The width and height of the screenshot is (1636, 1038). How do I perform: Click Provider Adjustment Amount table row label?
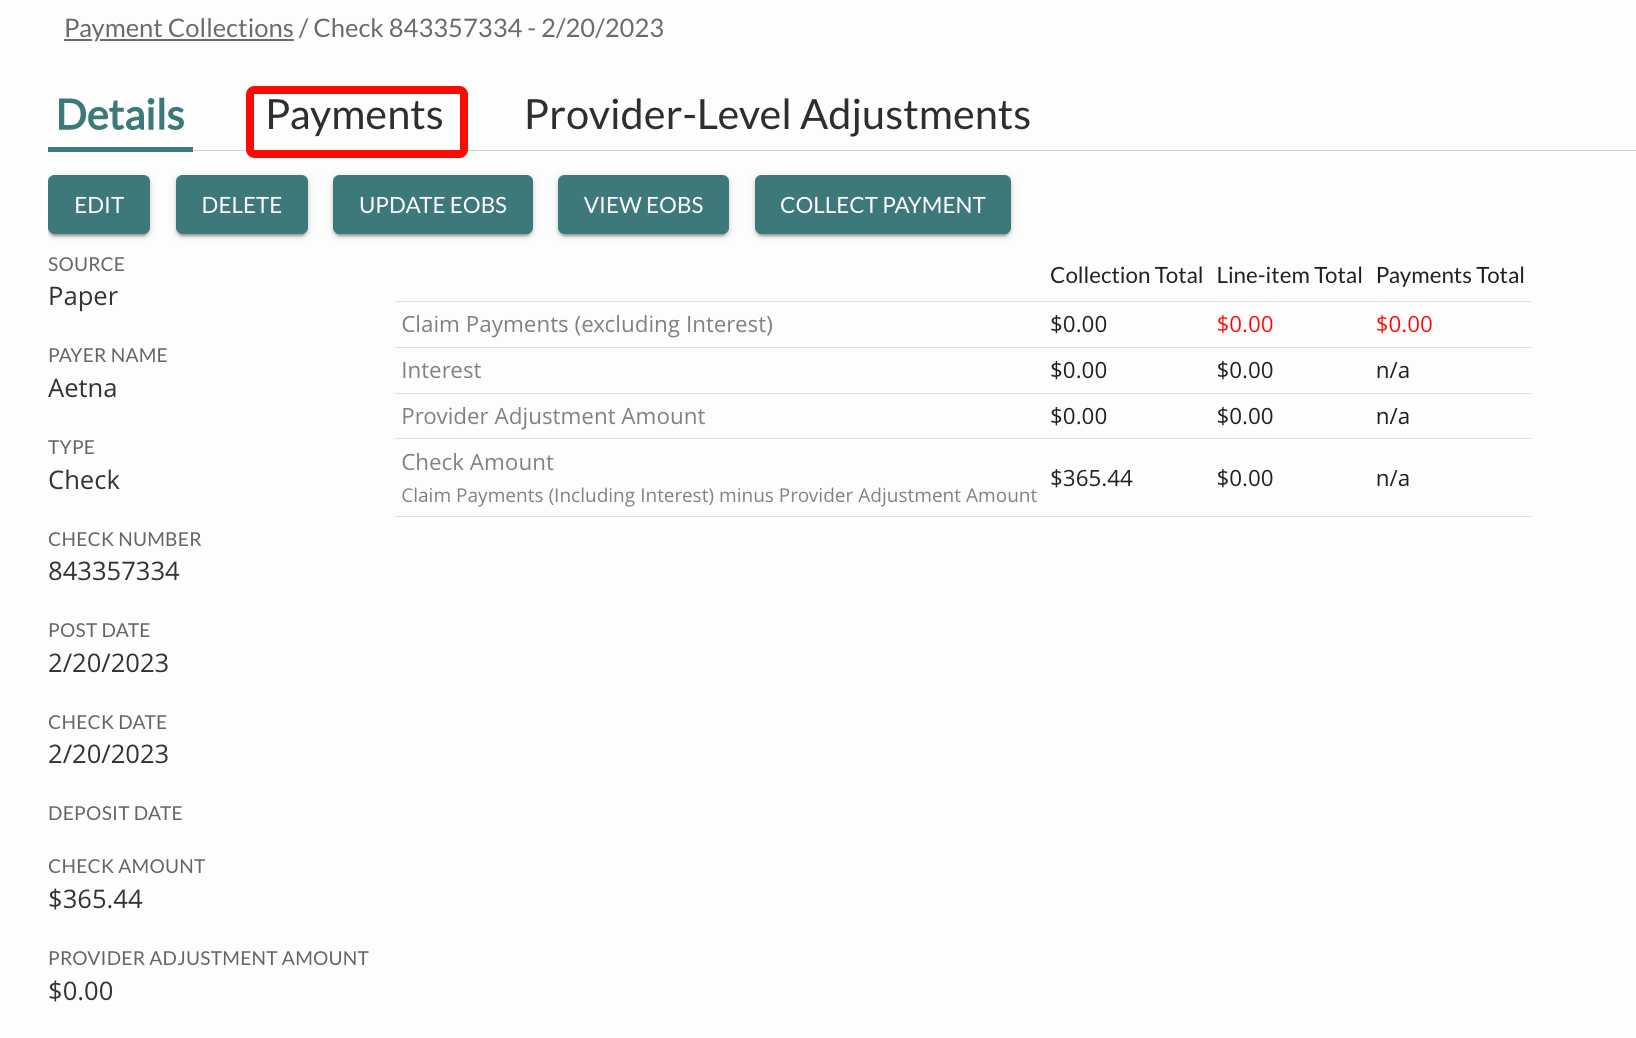tap(553, 416)
